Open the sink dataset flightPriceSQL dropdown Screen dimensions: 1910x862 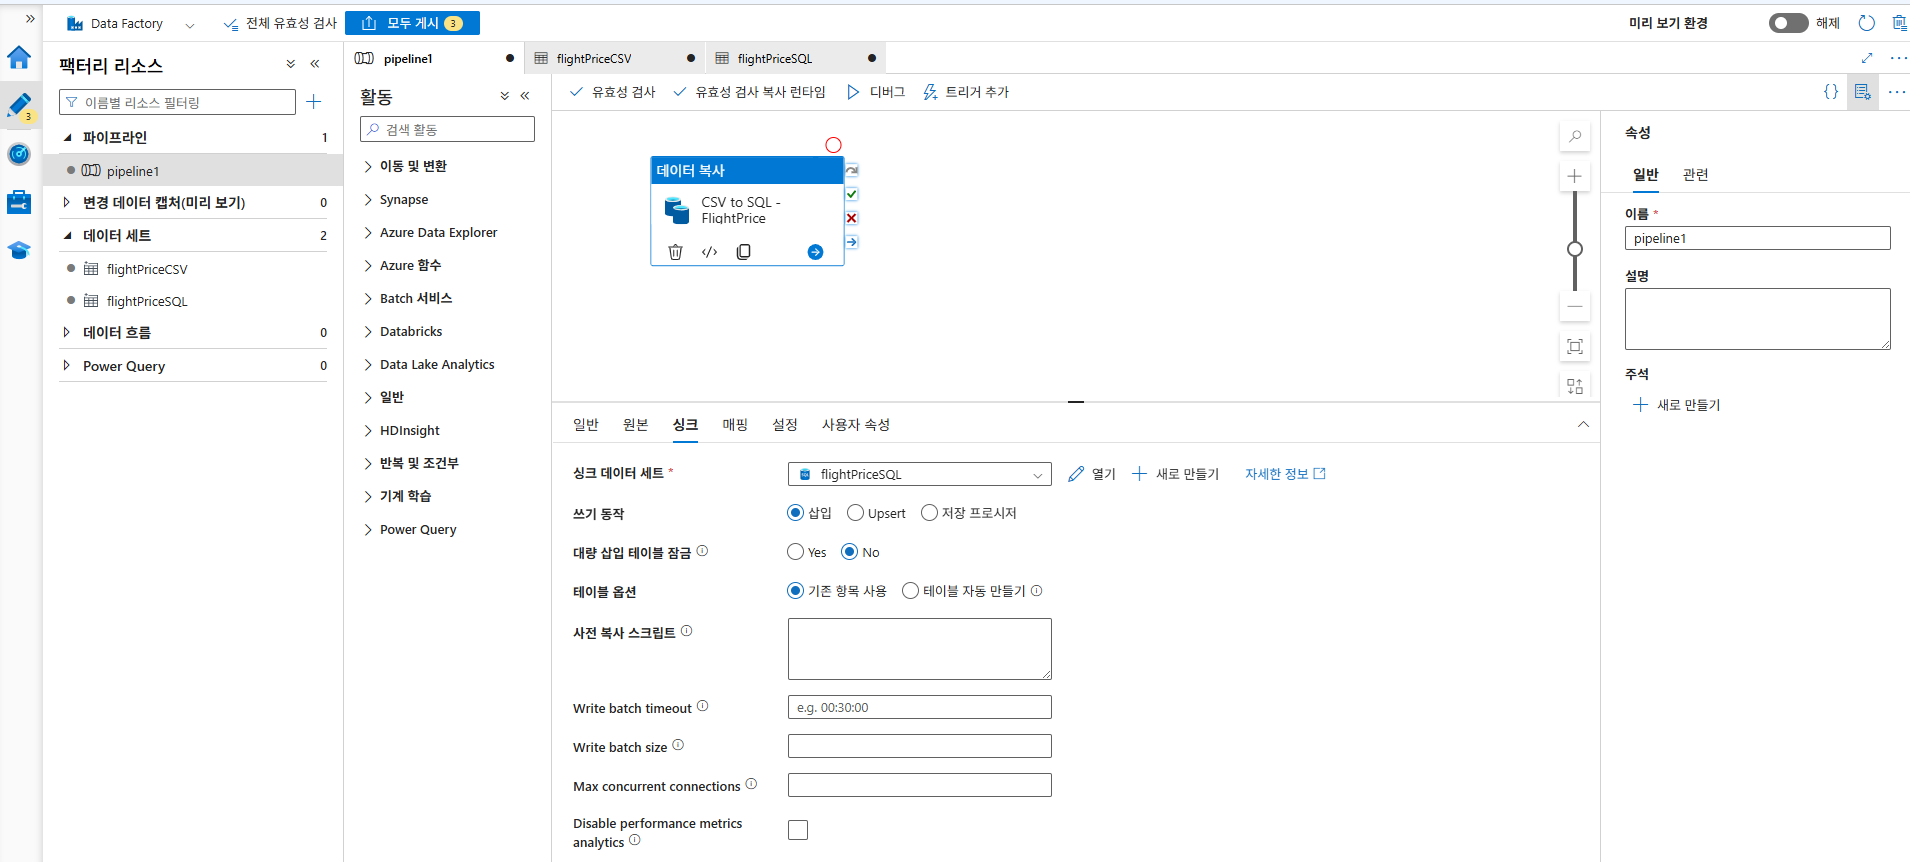coord(920,474)
